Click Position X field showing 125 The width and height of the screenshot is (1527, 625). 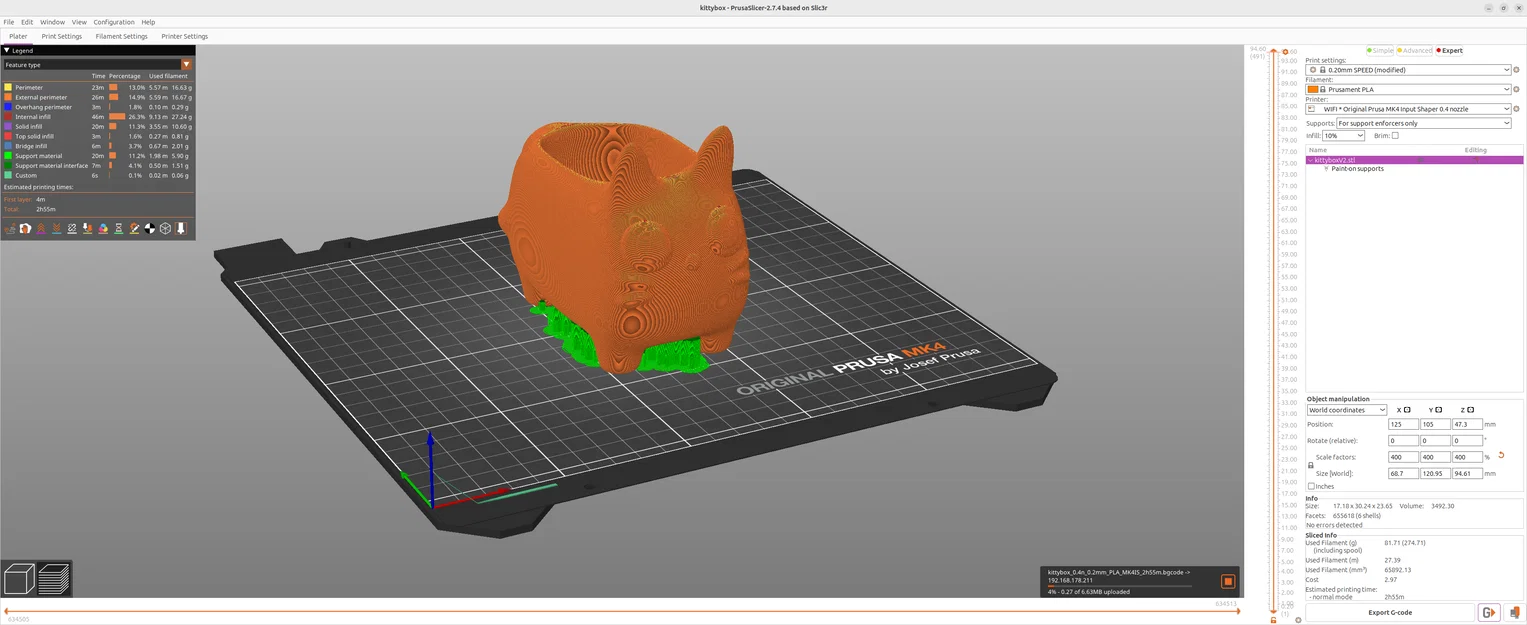(1403, 424)
